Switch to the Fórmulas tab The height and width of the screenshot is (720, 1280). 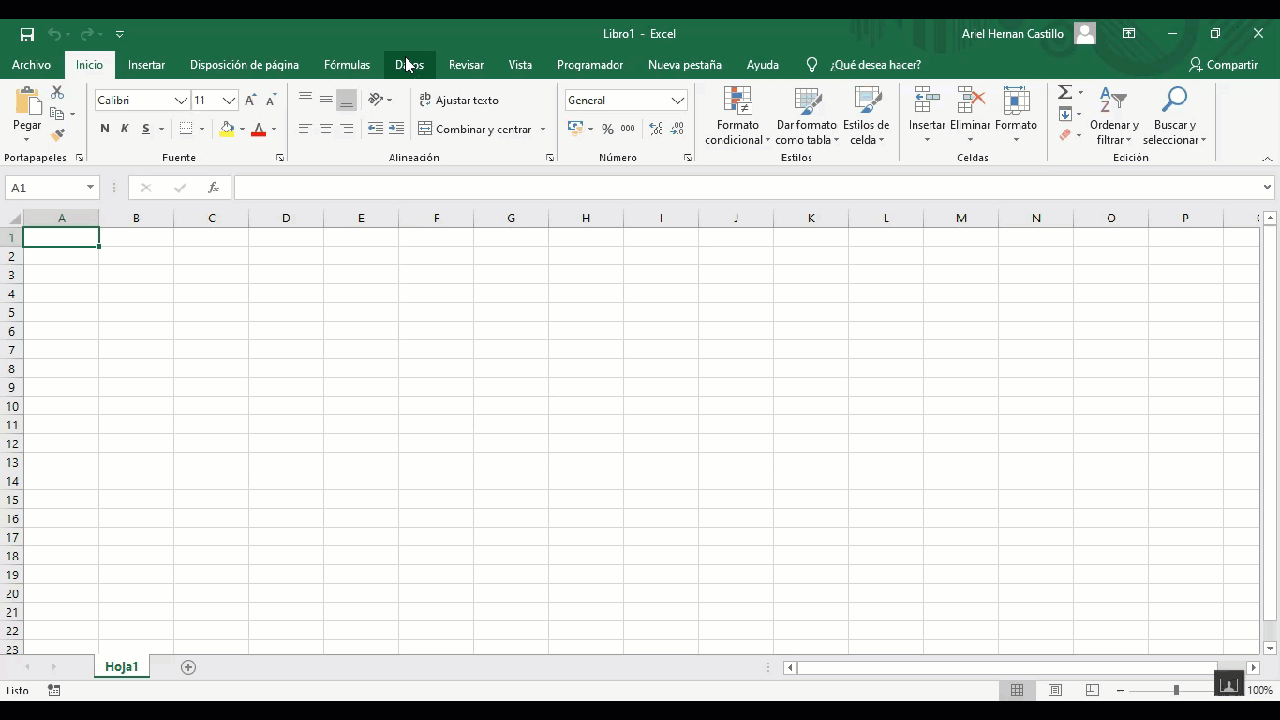(347, 65)
